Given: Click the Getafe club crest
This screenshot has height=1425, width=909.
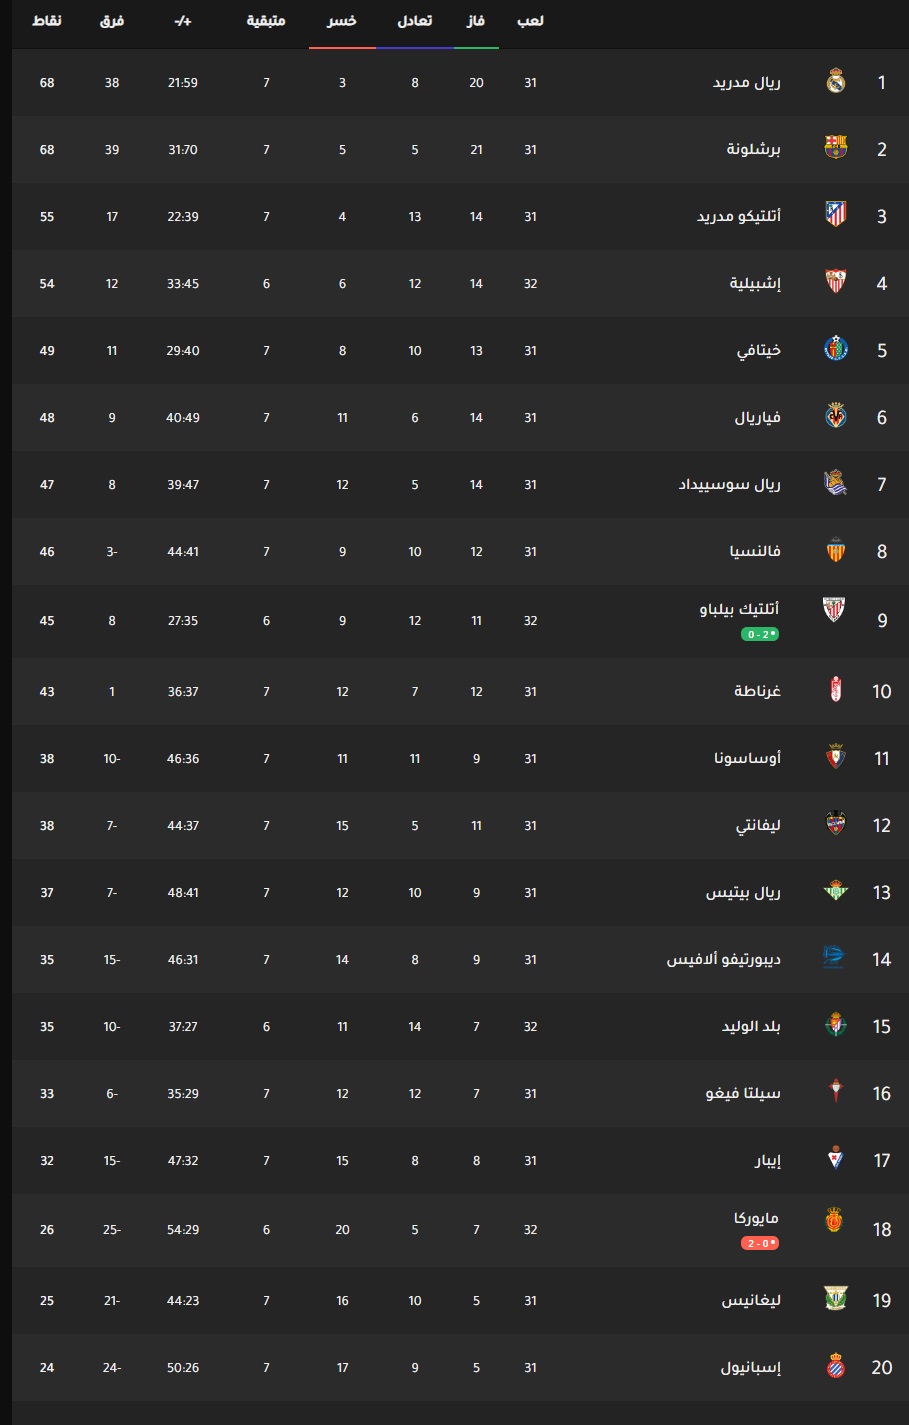Looking at the screenshot, I should (836, 349).
